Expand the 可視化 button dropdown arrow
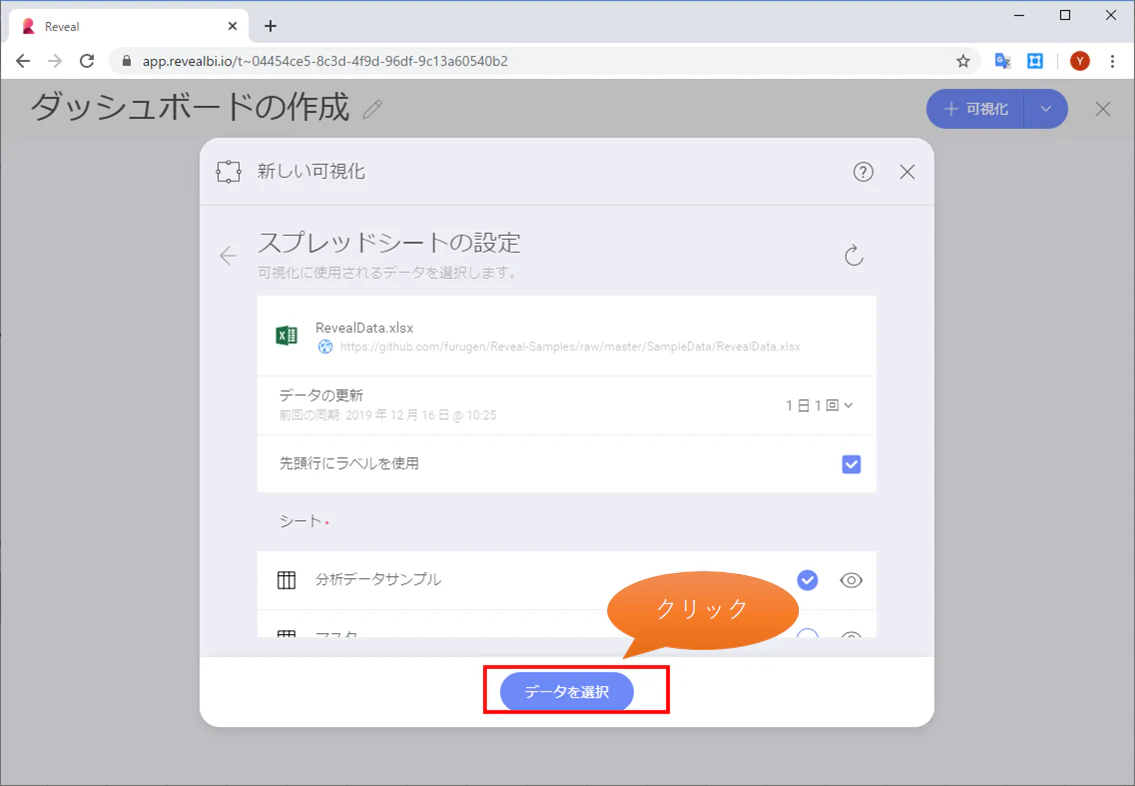This screenshot has height=786, width=1135. pos(1046,109)
